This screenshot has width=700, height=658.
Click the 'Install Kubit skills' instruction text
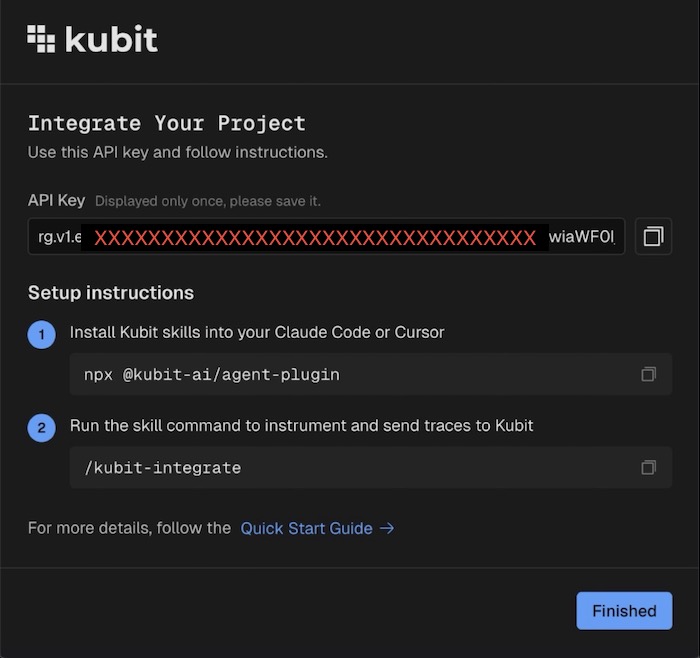[256, 332]
